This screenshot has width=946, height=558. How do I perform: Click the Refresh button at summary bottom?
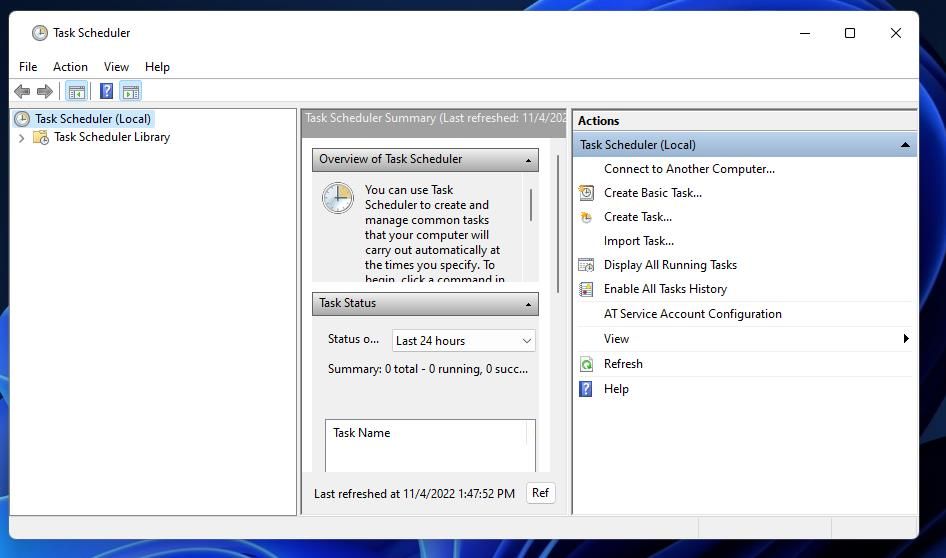click(541, 493)
